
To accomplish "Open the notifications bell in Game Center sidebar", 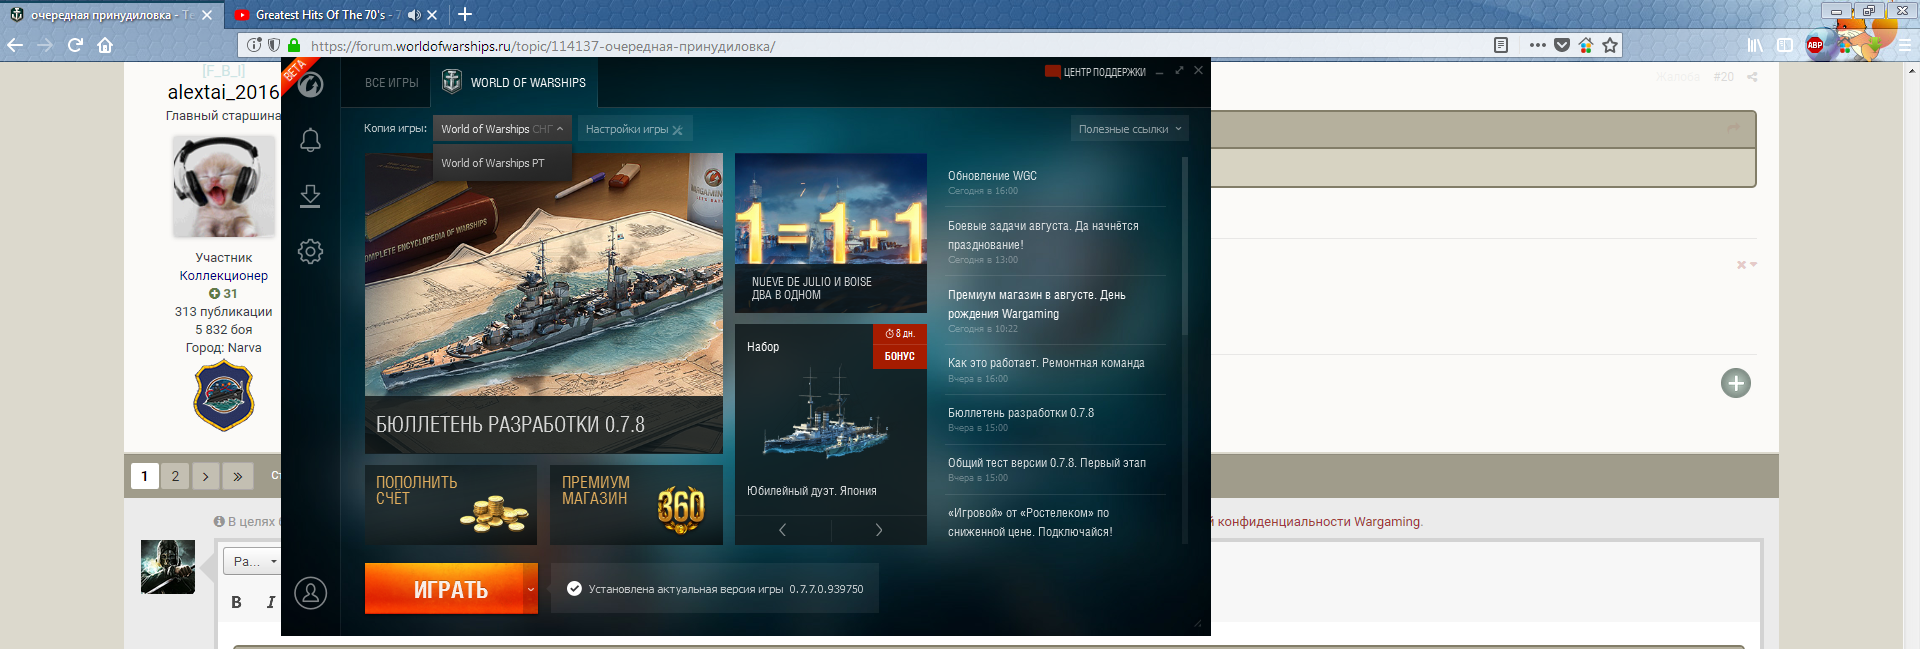I will [x=310, y=140].
